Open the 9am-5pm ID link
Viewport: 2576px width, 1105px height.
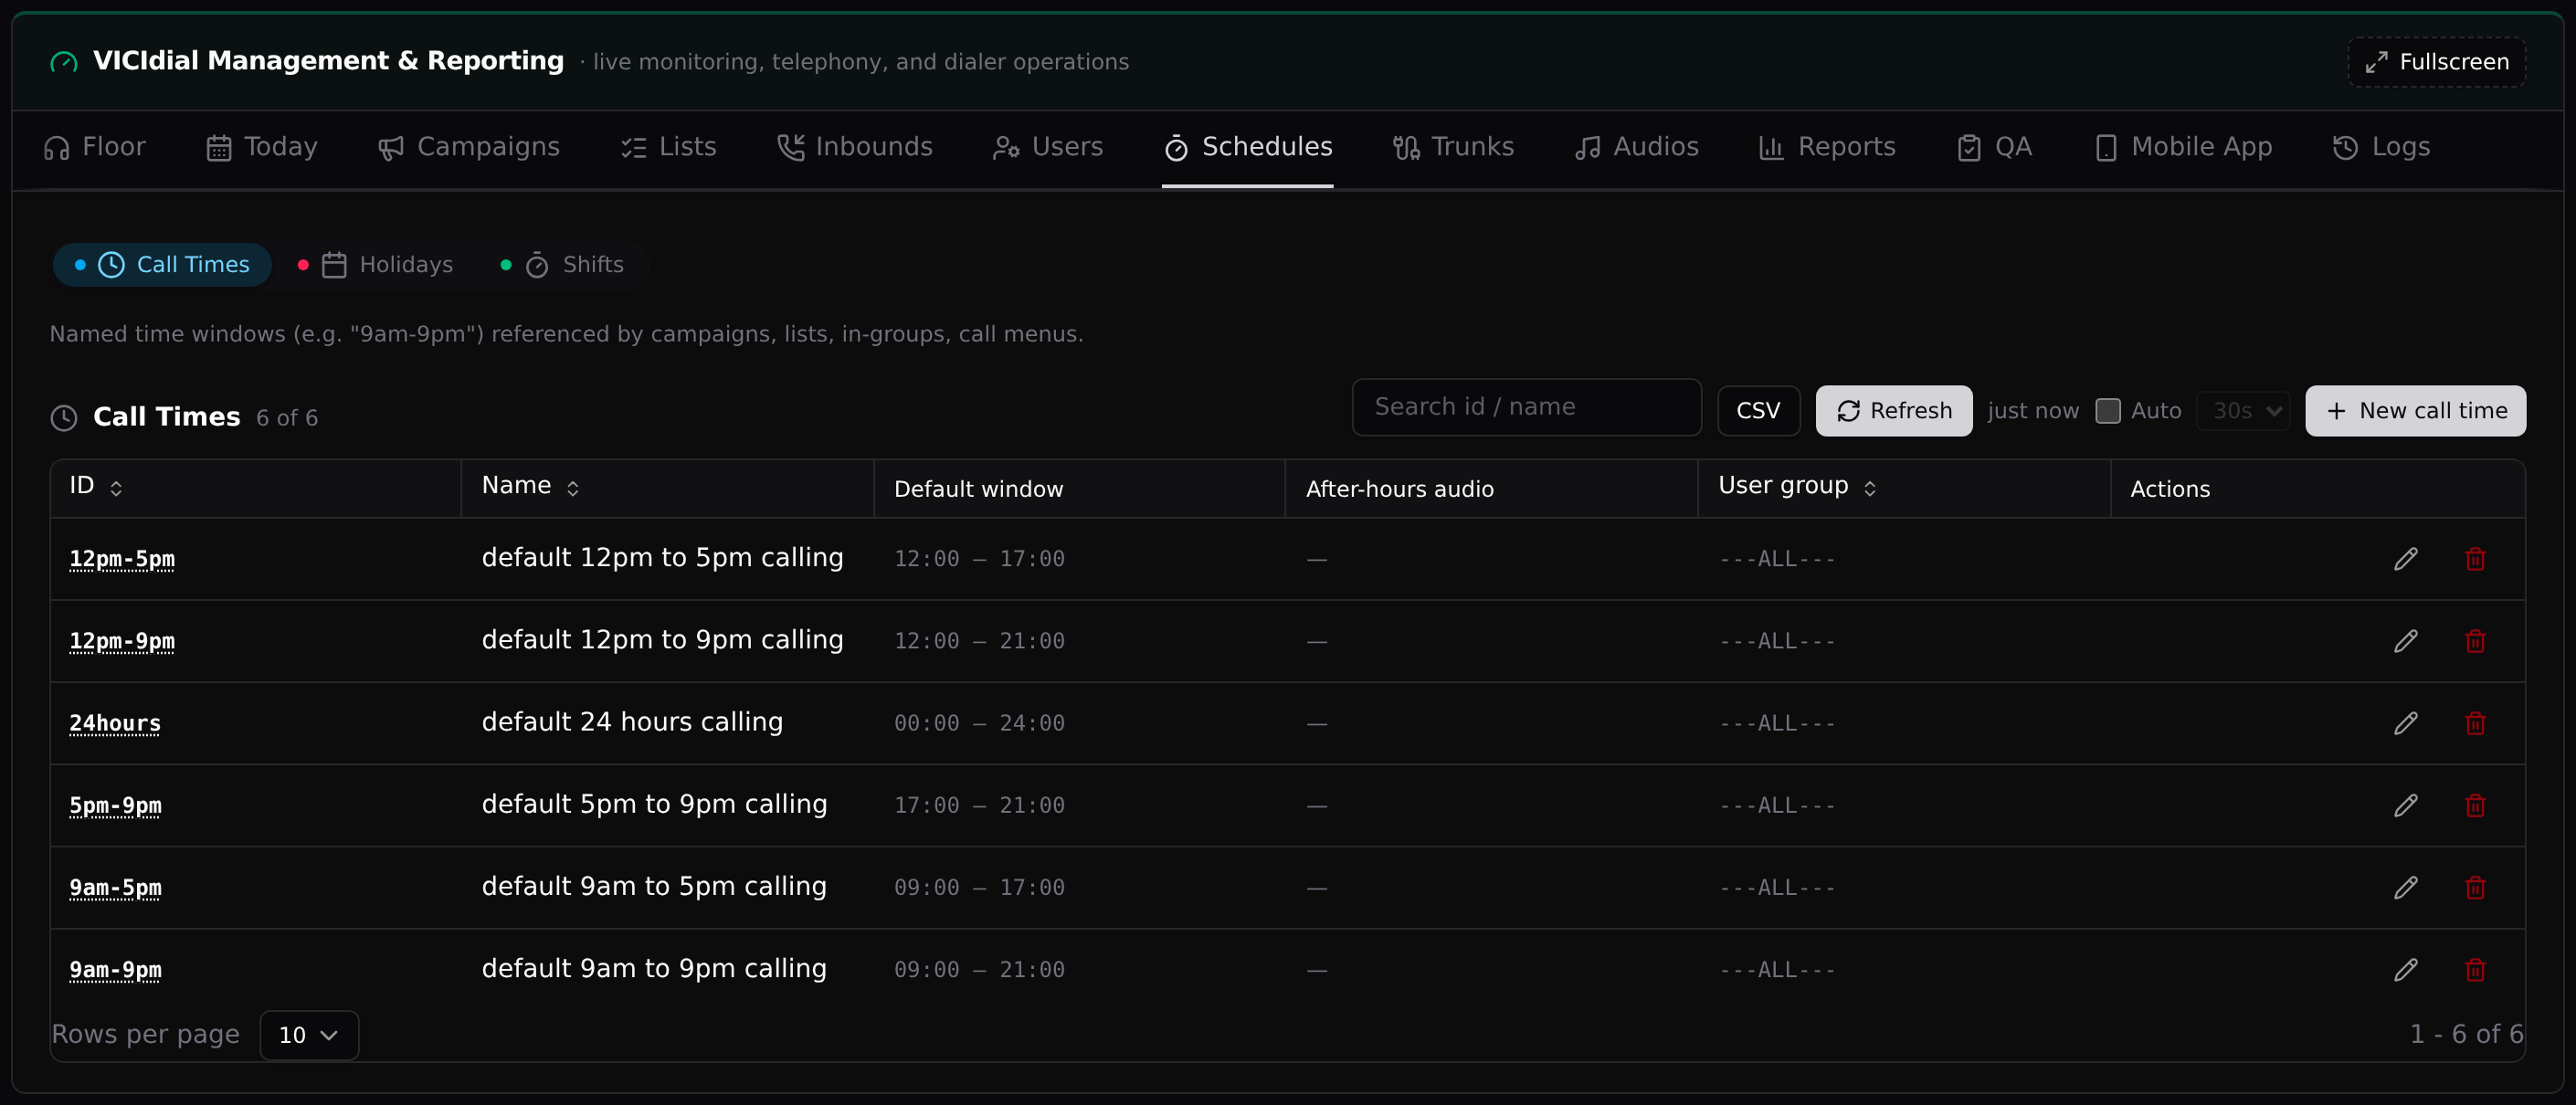(x=115, y=887)
